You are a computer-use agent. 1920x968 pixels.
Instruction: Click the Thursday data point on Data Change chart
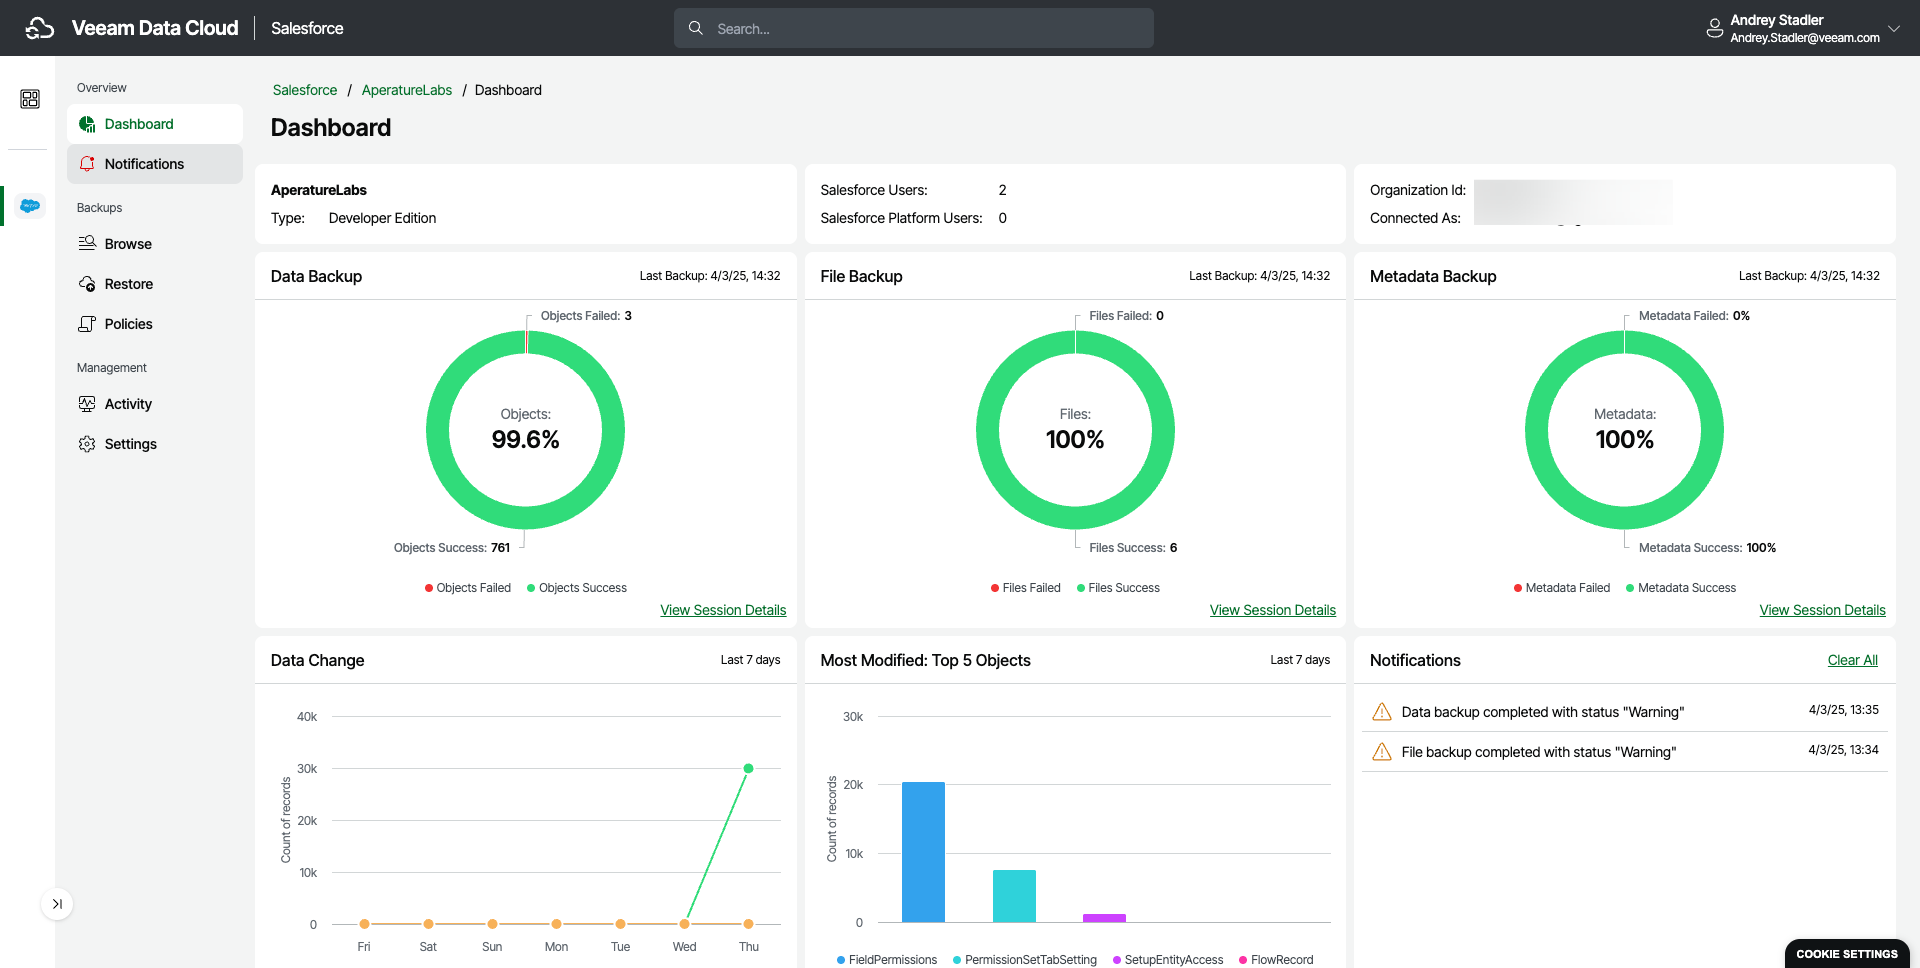click(748, 769)
